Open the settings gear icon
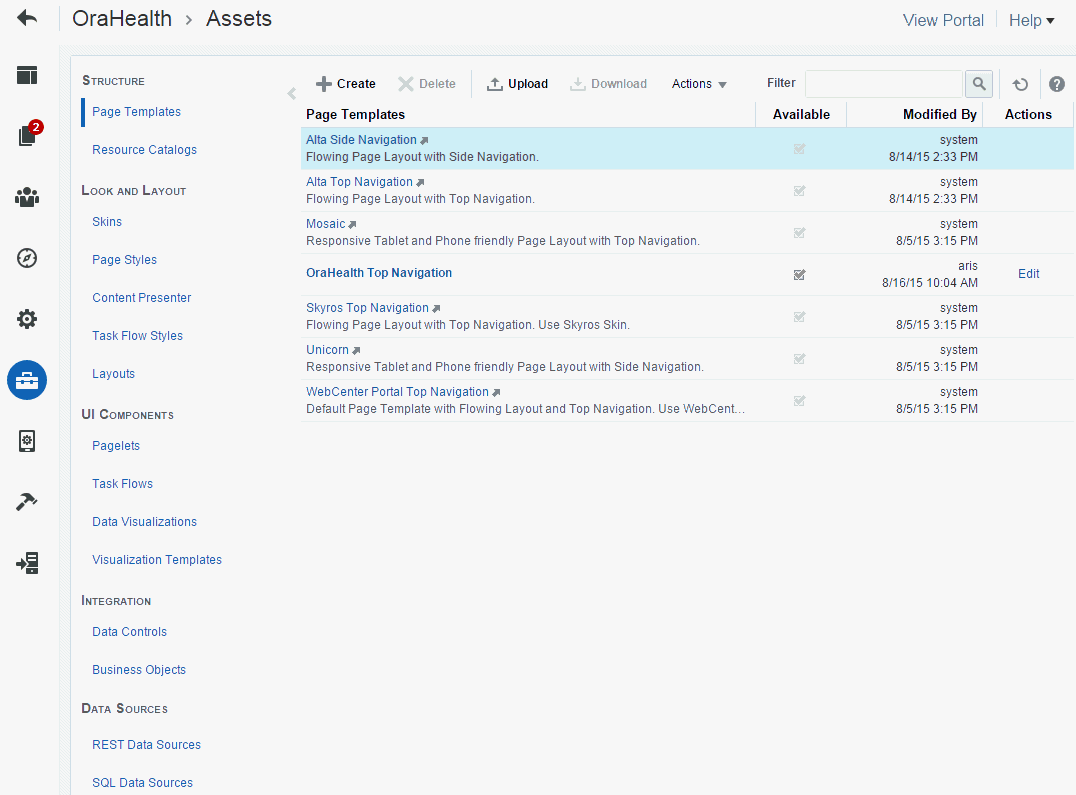This screenshot has width=1076, height=795. pyautogui.click(x=27, y=319)
